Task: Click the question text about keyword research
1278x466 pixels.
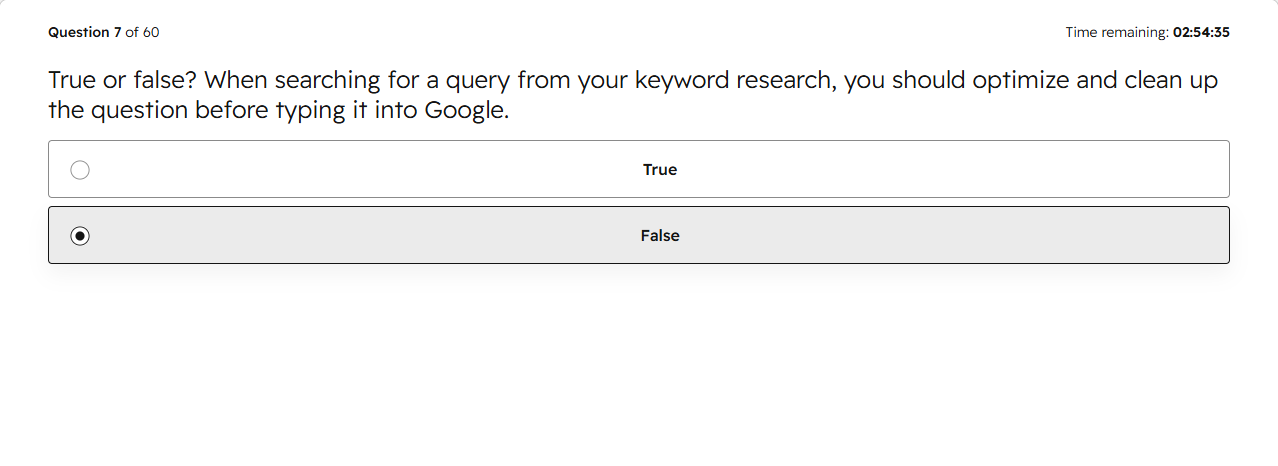Action: pos(633,95)
